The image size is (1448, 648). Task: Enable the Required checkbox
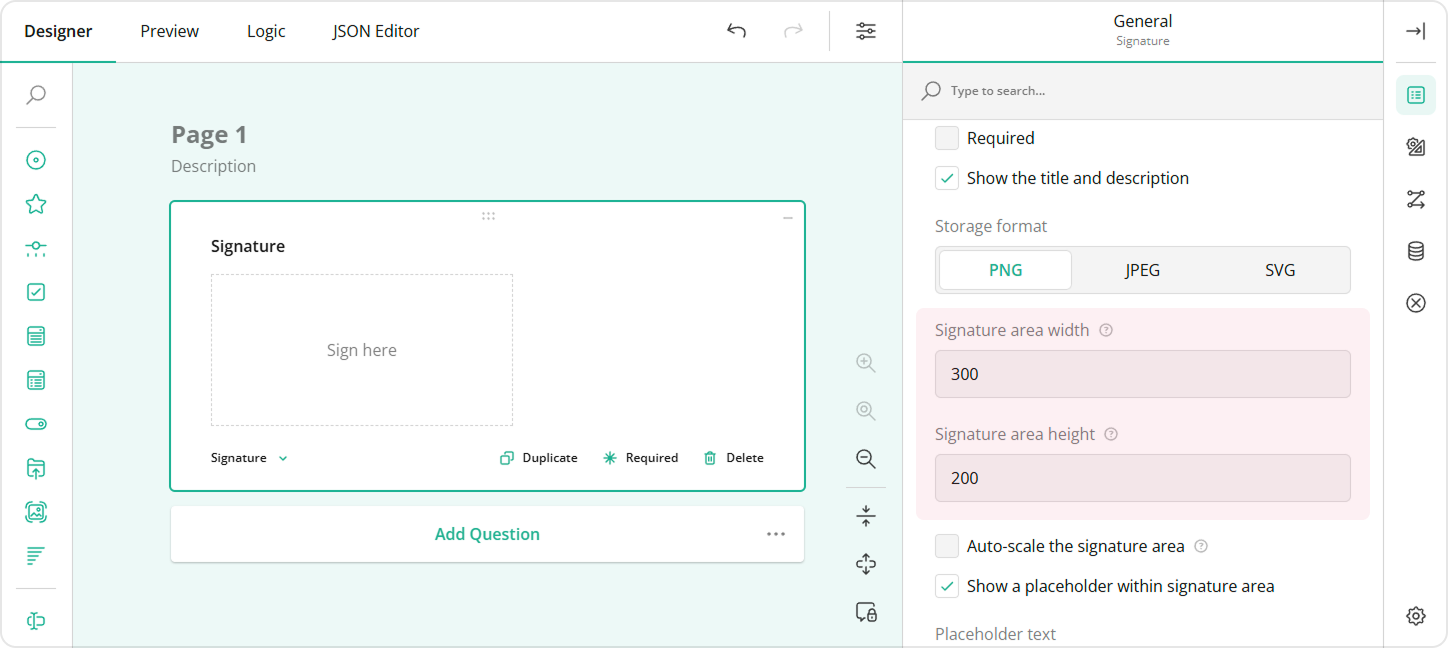pos(946,138)
